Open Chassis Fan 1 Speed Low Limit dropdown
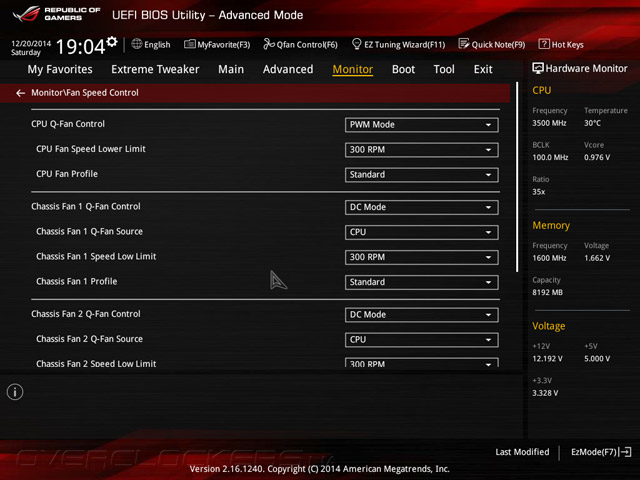The height and width of the screenshot is (480, 640). tap(422, 257)
